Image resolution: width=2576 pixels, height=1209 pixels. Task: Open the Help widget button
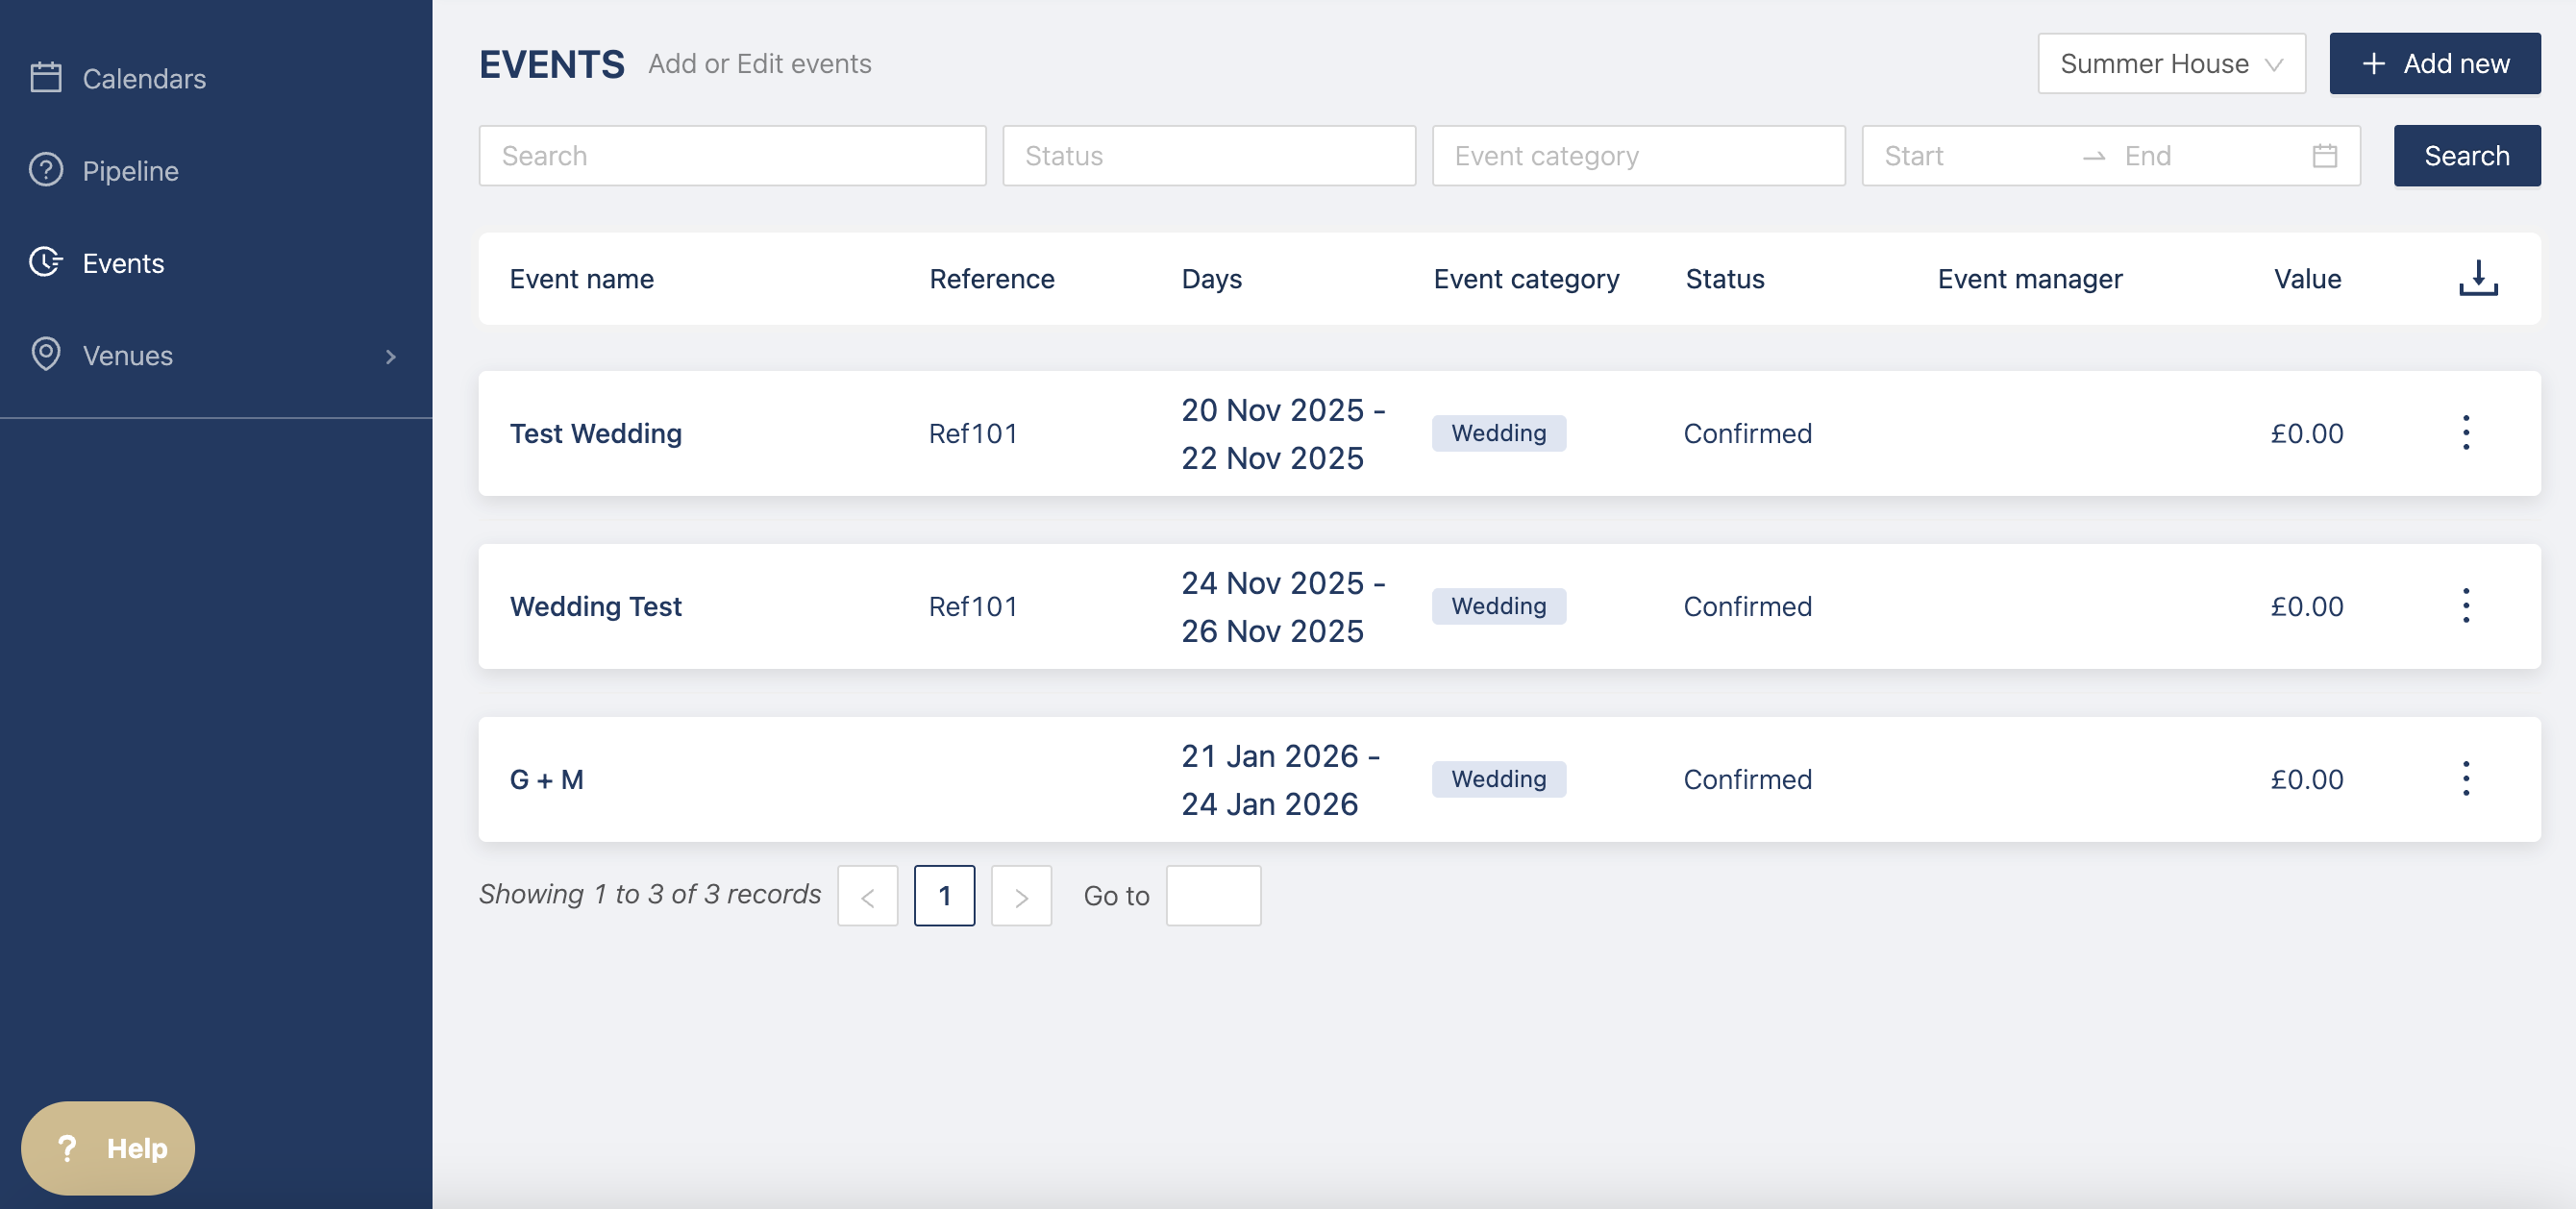point(108,1148)
